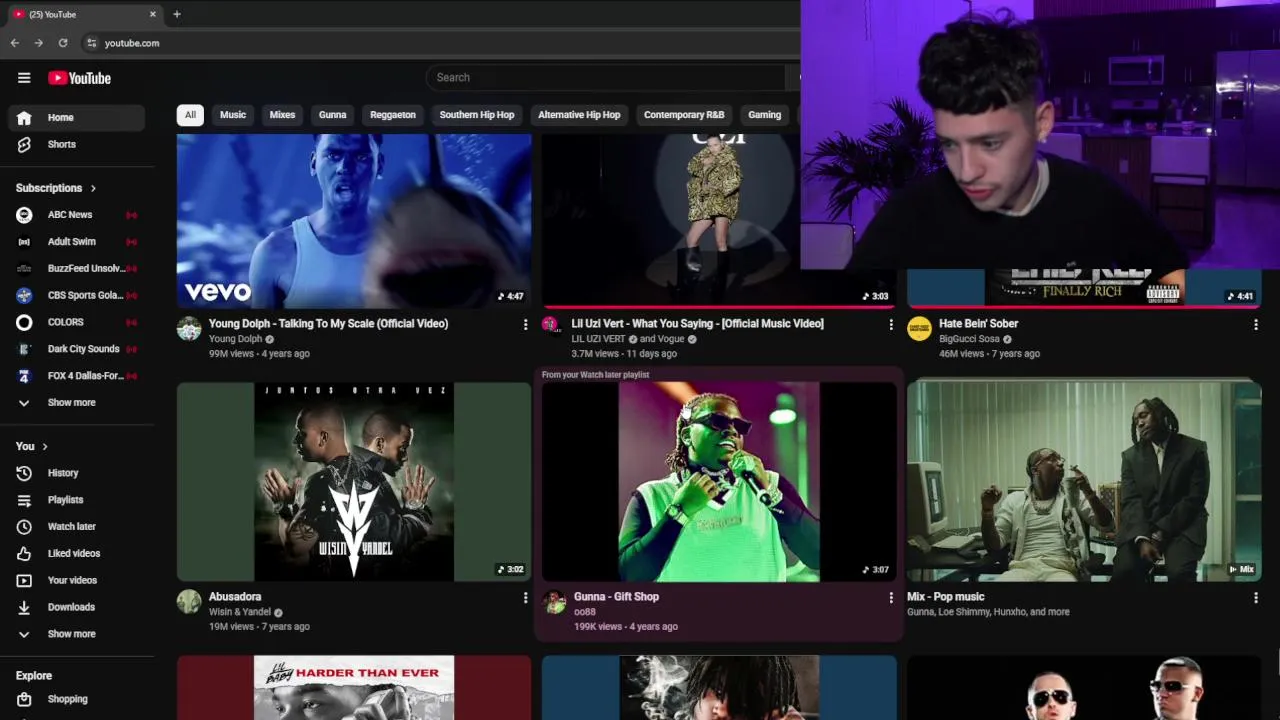Viewport: 1280px width, 720px height.
Task: Click Young Dolph channel avatar
Action: [189, 329]
